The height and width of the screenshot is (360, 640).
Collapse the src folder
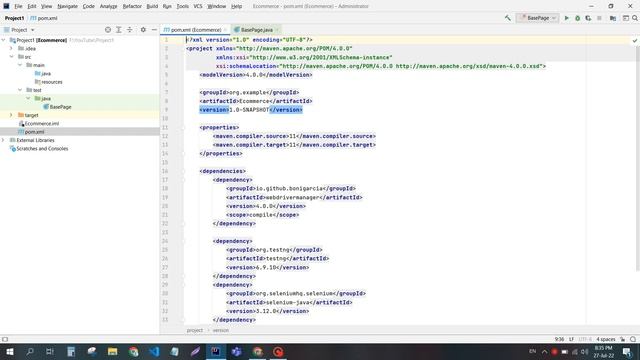point(11,57)
